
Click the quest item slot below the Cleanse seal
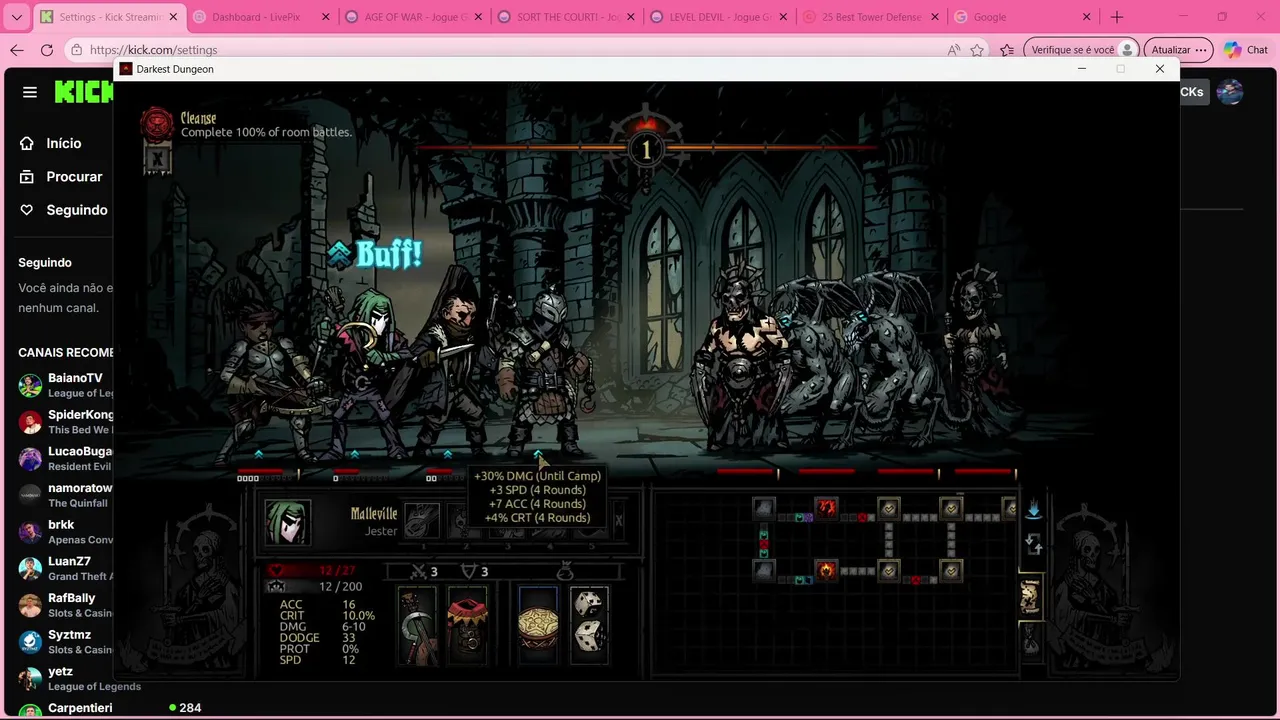[157, 158]
